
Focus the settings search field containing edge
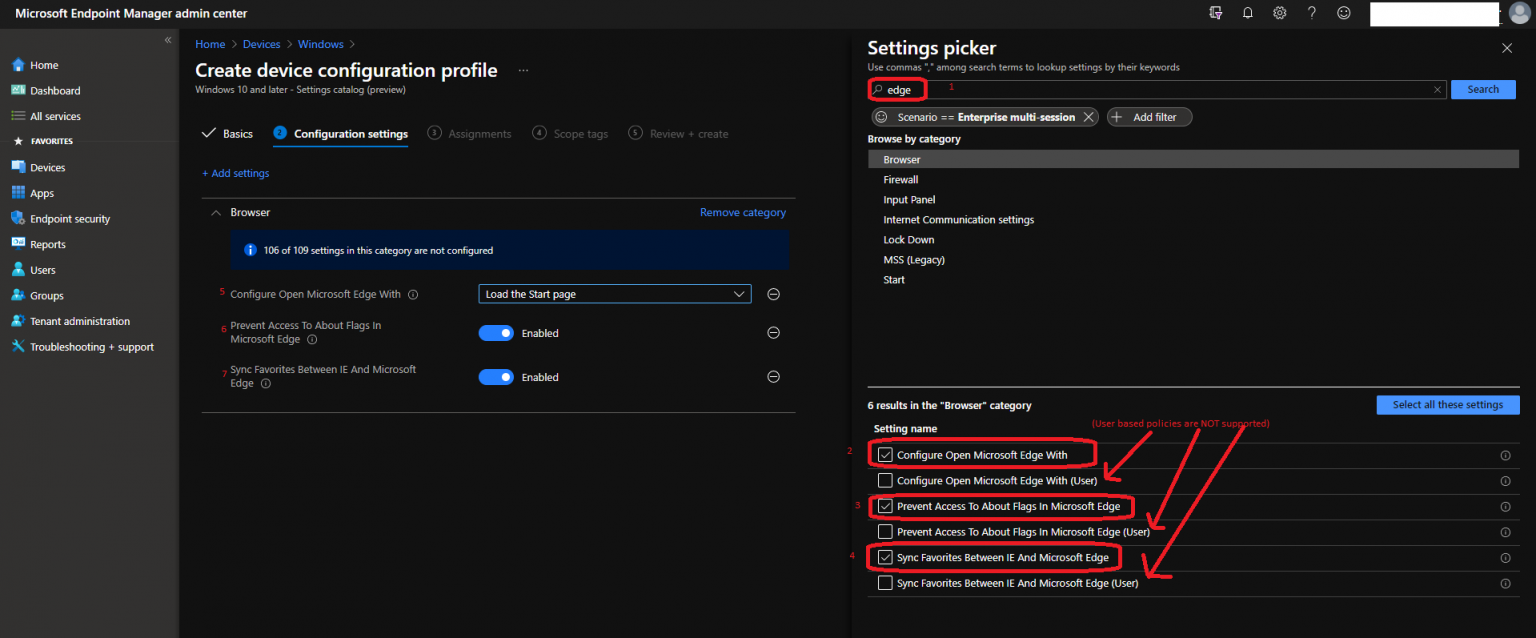click(1157, 90)
